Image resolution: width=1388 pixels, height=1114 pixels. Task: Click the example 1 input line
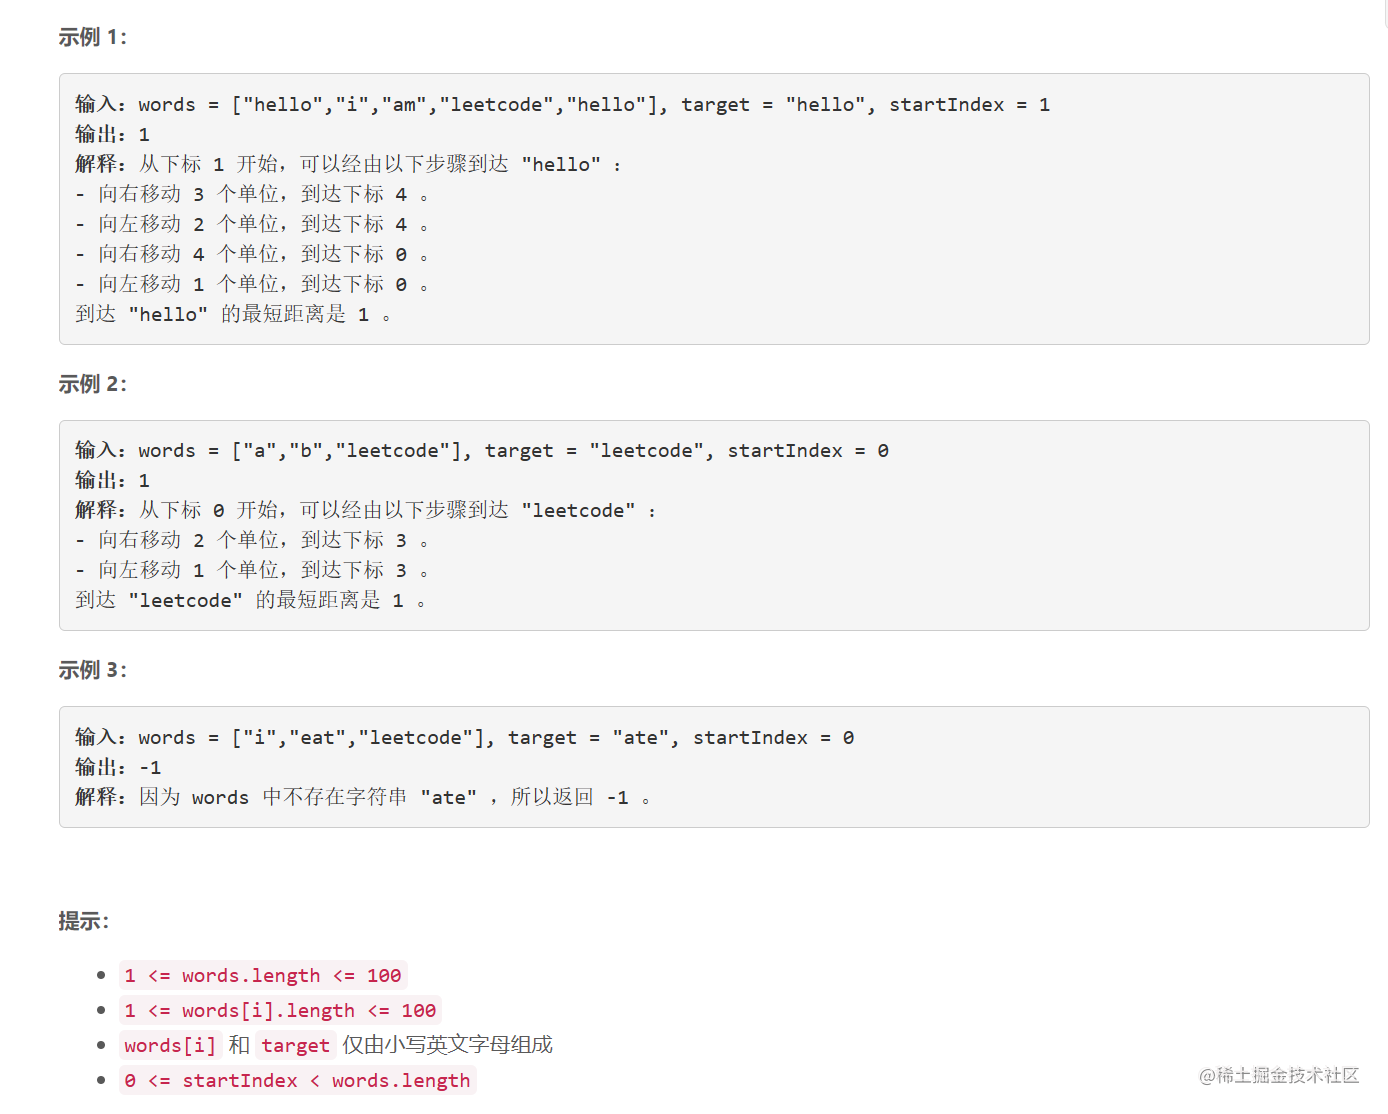point(562,104)
